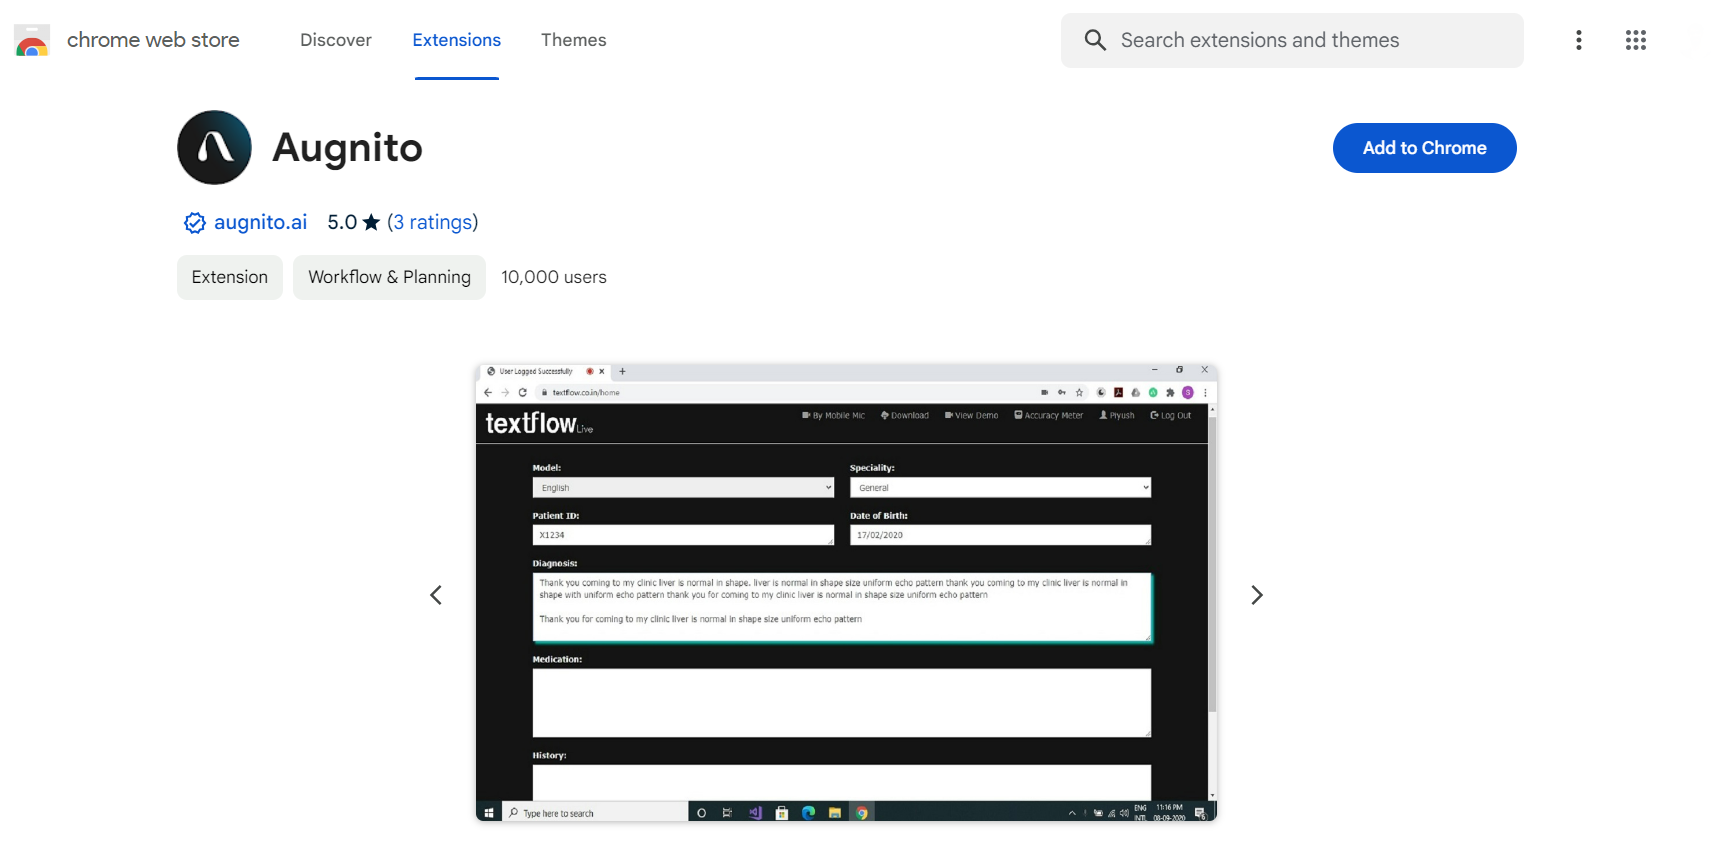Screen dimensions: 1714x857
Task: Open the textflow screenshot preview image
Action: coord(846,592)
